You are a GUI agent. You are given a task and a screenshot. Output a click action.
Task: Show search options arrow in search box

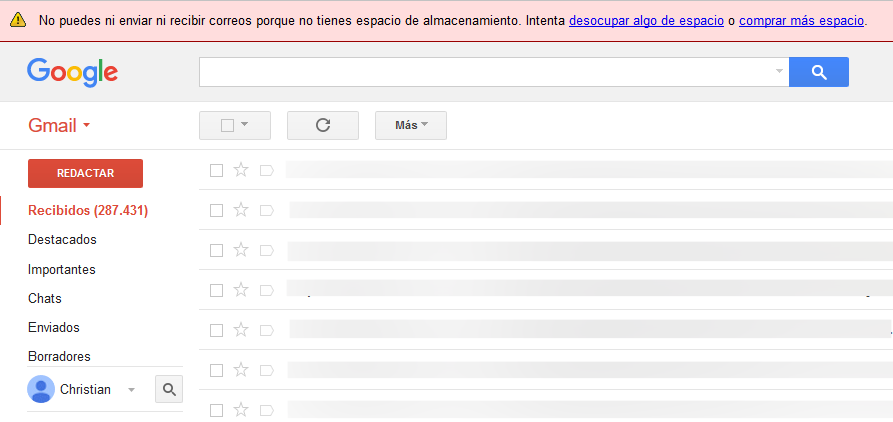click(779, 72)
